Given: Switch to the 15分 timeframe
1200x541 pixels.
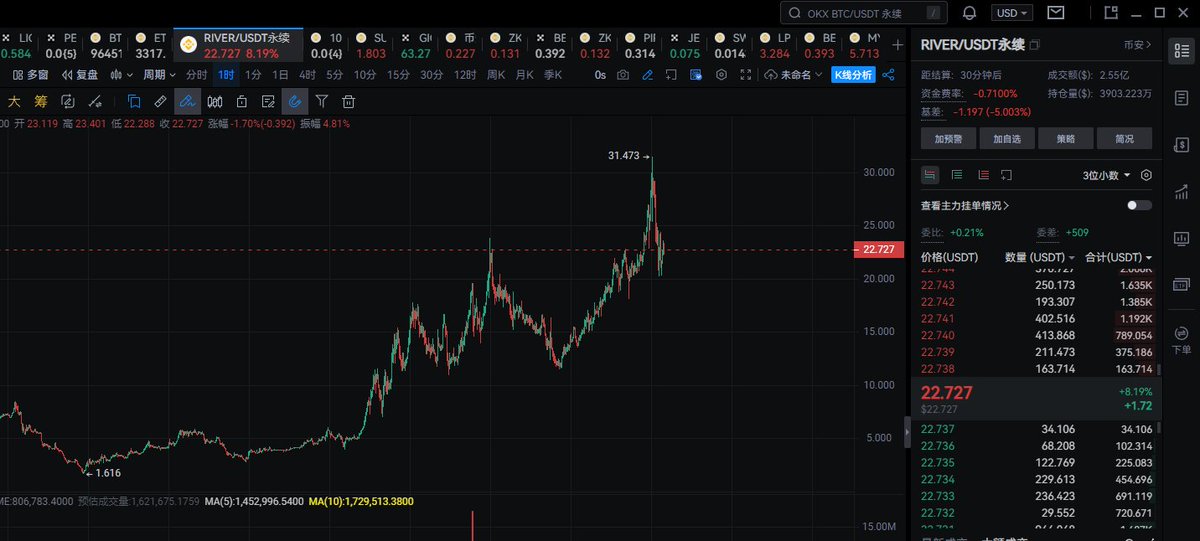Looking at the screenshot, I should [399, 75].
